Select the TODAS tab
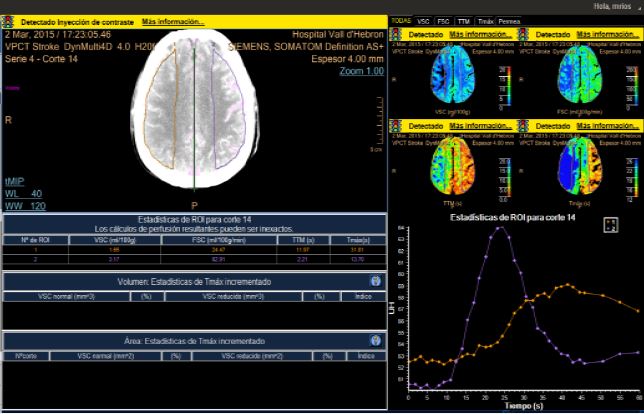 click(401, 20)
